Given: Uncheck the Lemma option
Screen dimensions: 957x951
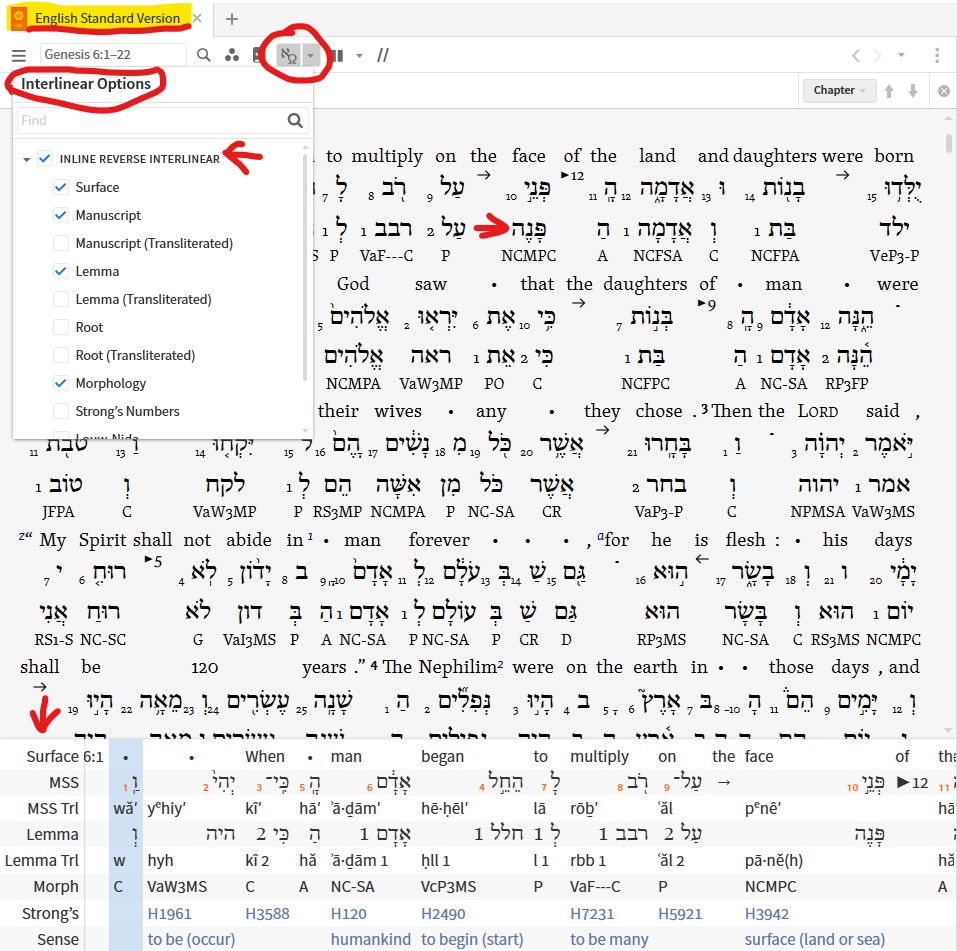Looking at the screenshot, I should (x=60, y=271).
